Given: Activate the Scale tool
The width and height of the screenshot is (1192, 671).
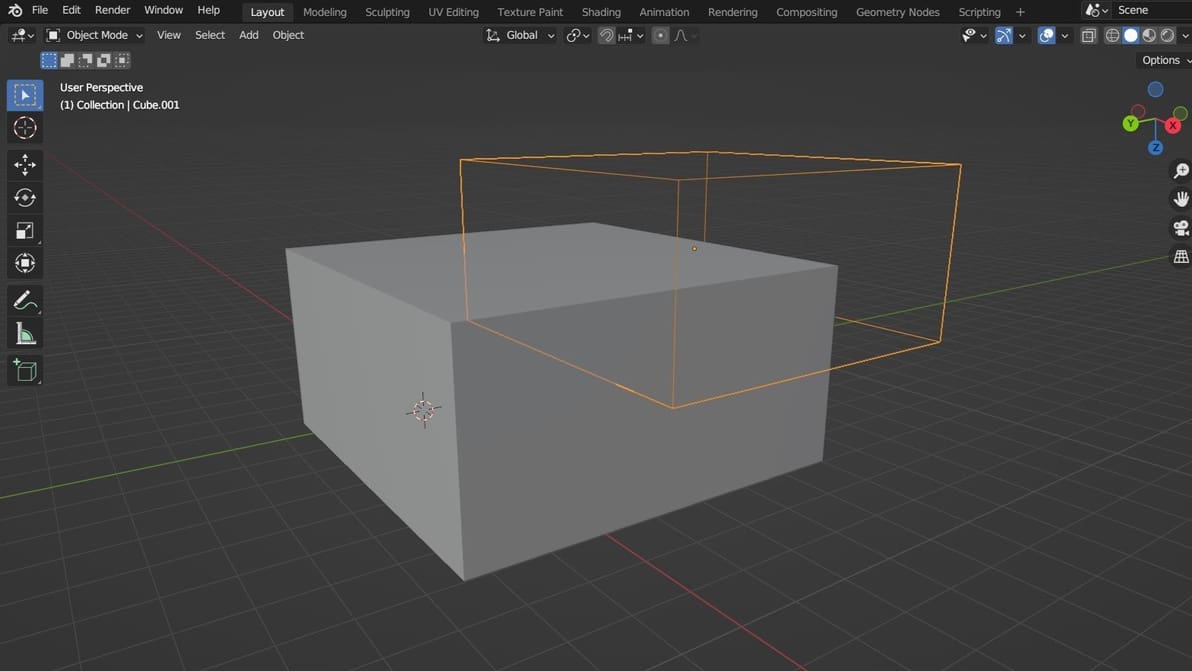Looking at the screenshot, I should tap(24, 230).
